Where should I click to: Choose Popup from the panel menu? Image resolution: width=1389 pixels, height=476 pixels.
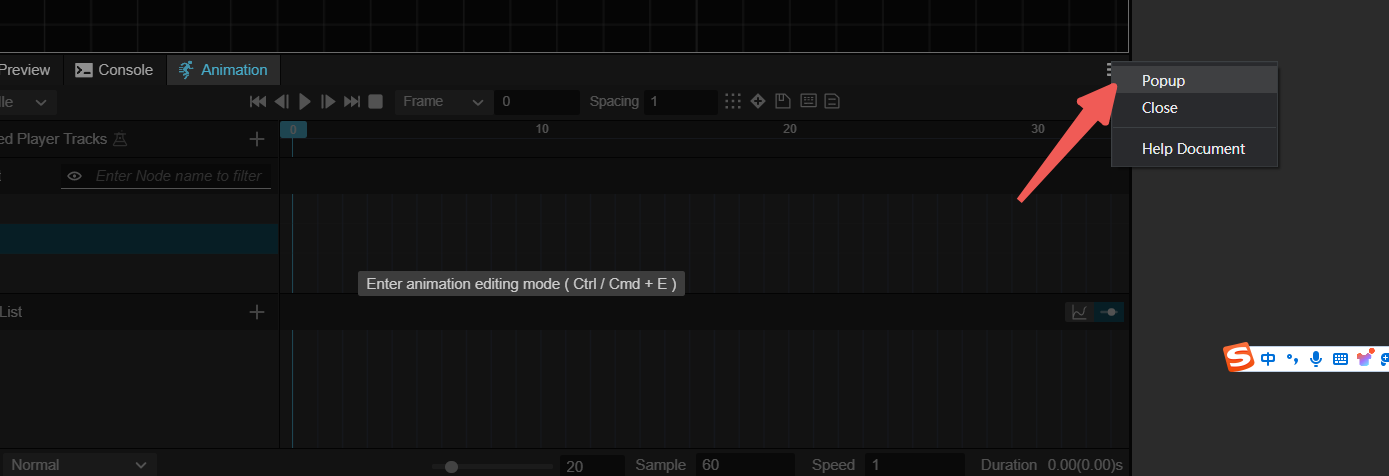pyautogui.click(x=1163, y=81)
